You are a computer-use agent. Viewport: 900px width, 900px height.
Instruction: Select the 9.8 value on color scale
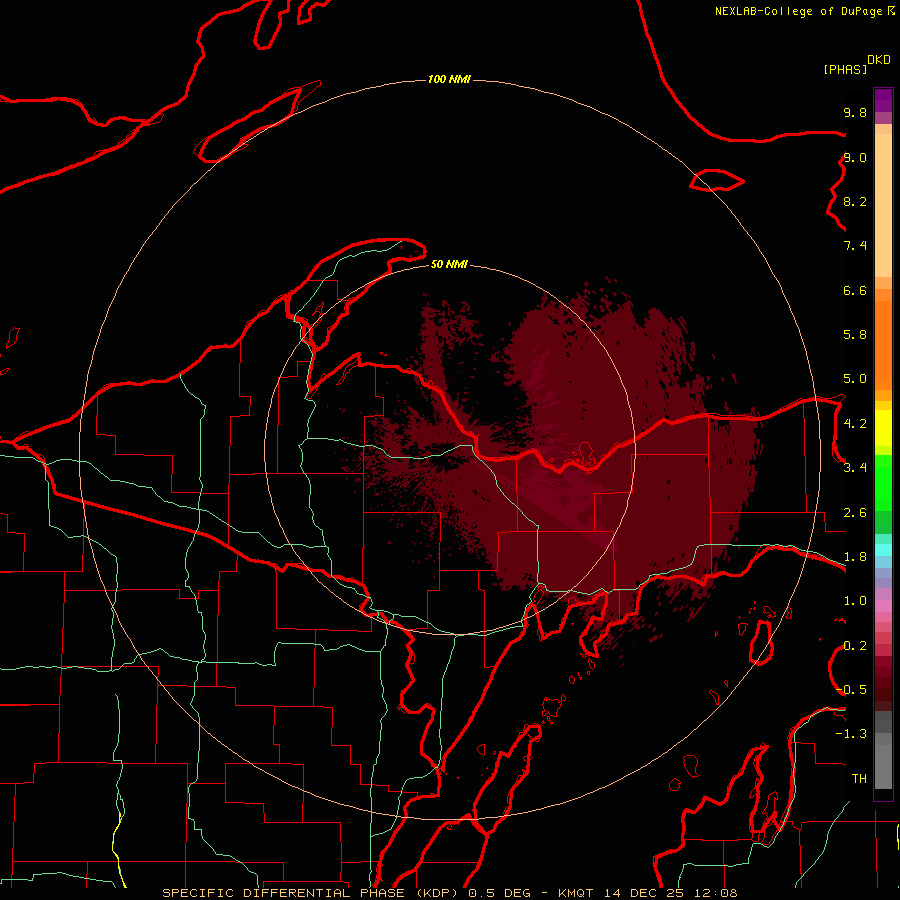[855, 112]
